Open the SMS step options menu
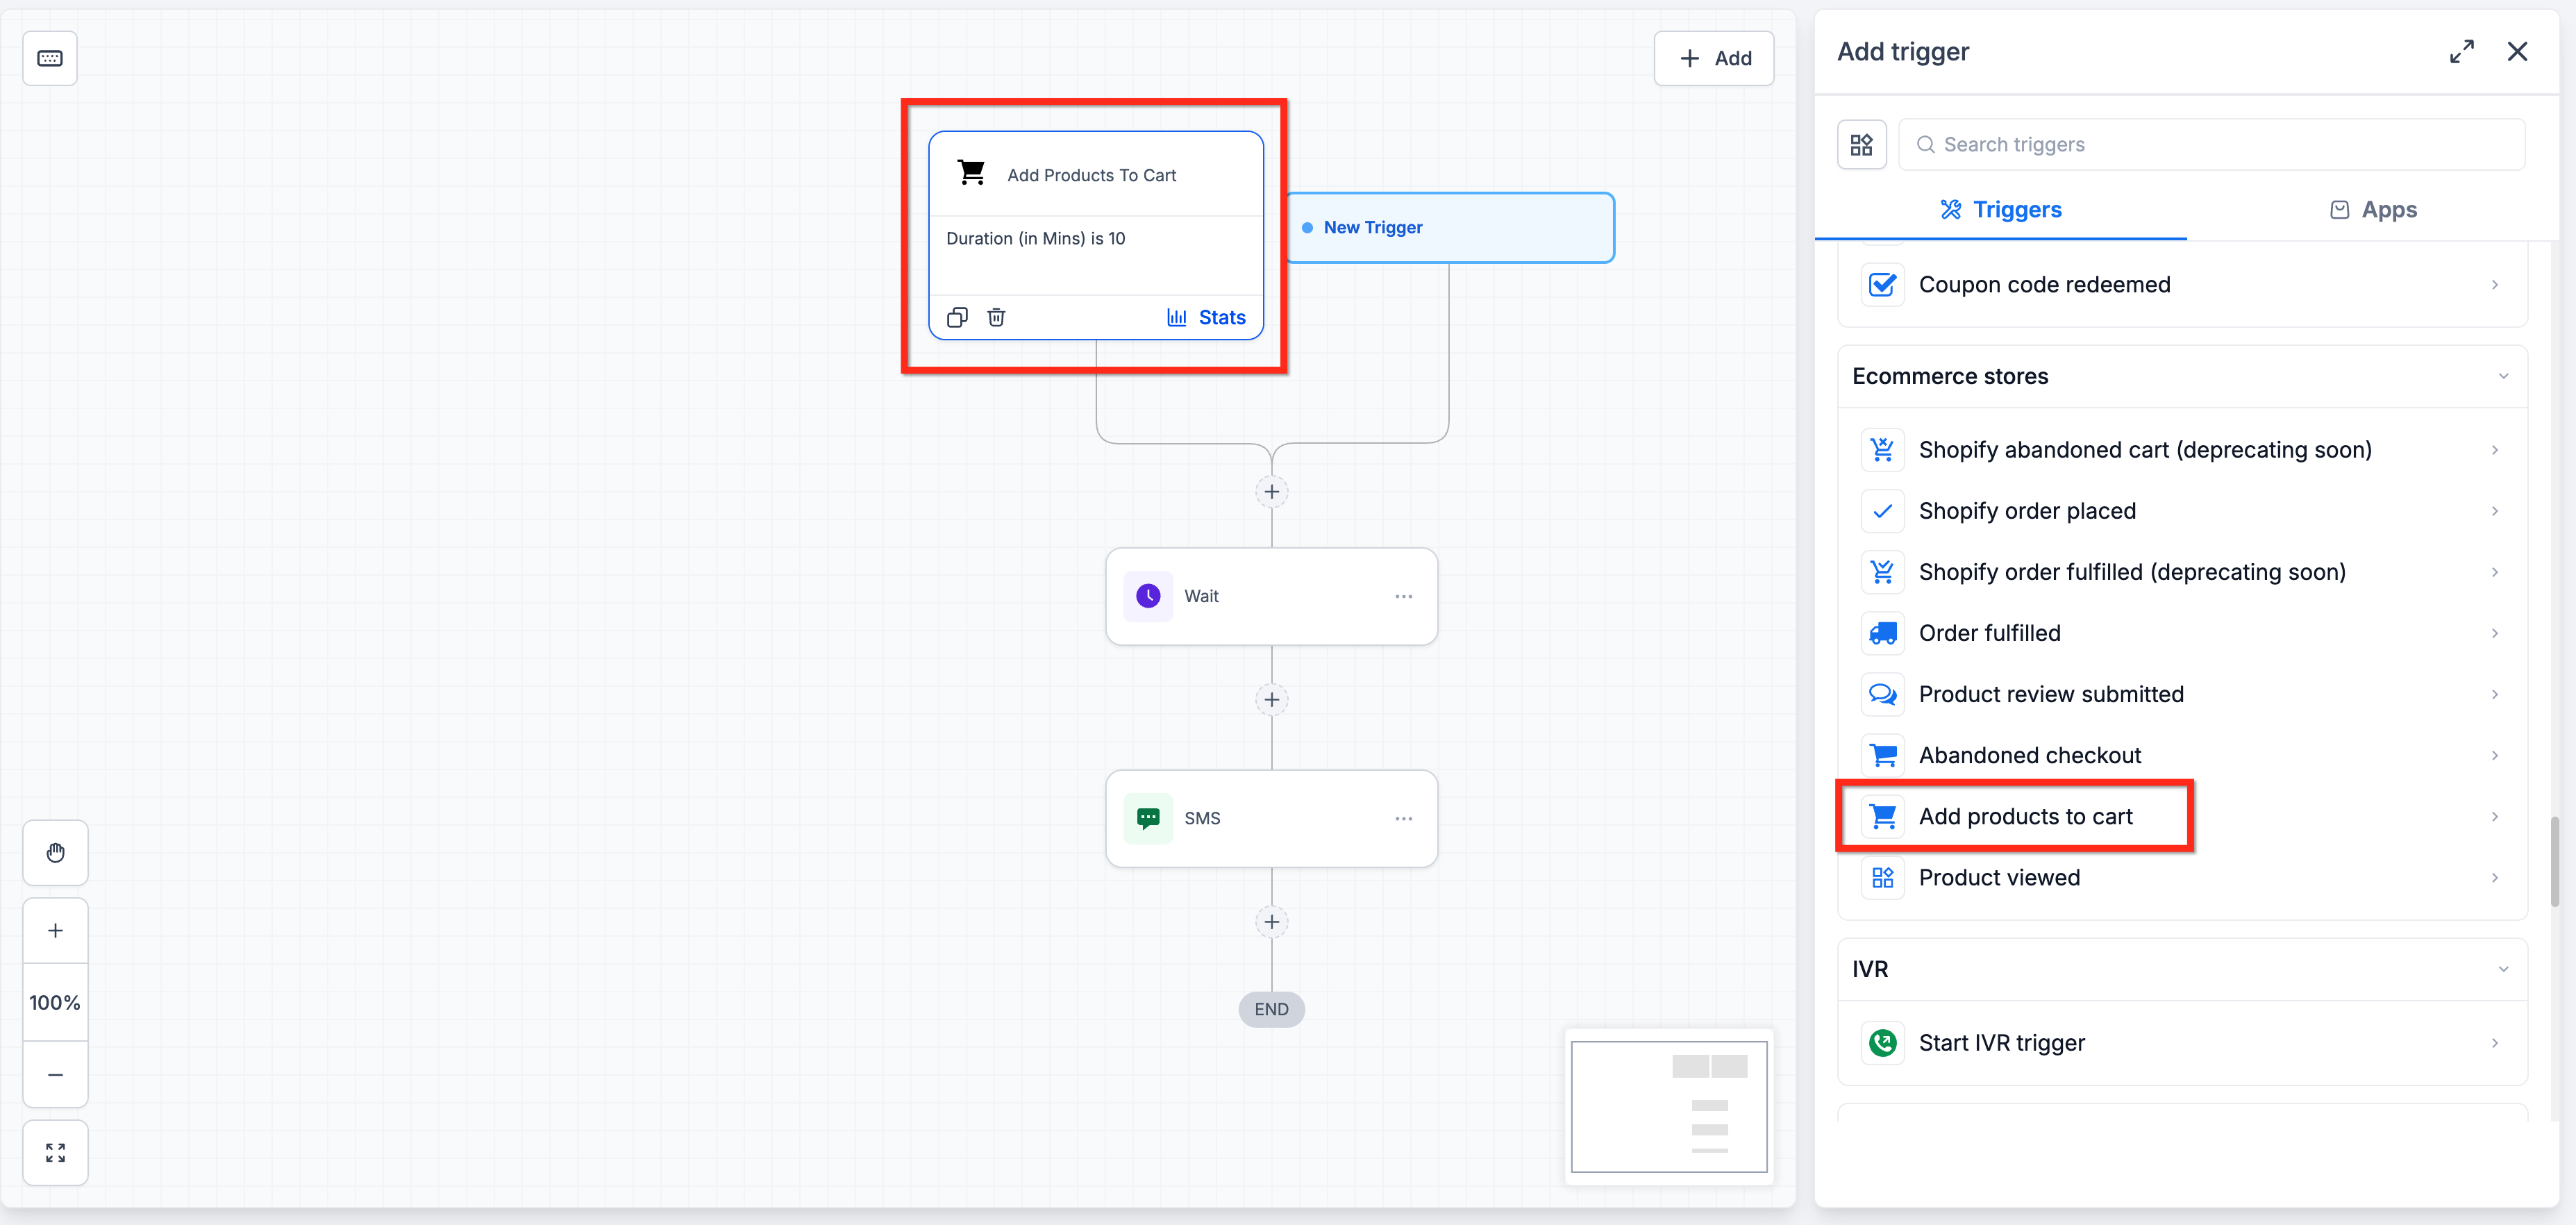 coord(1403,818)
